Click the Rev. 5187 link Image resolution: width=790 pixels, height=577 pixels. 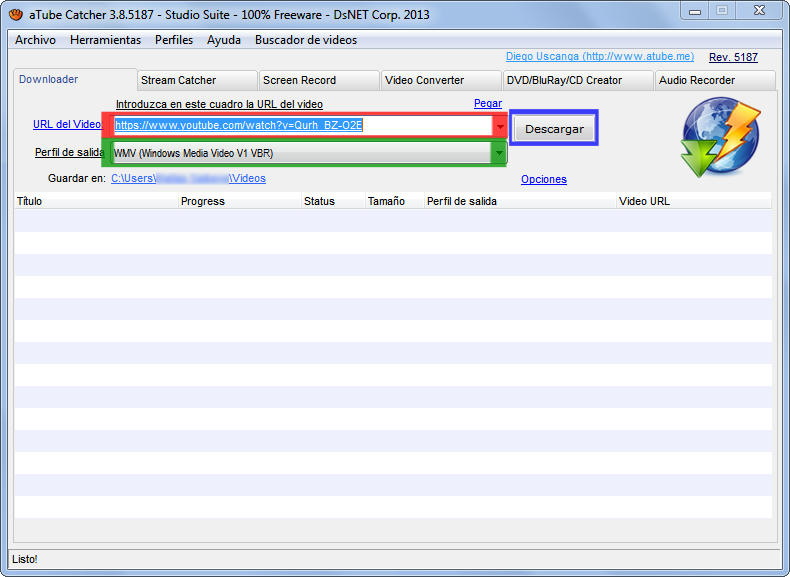733,57
